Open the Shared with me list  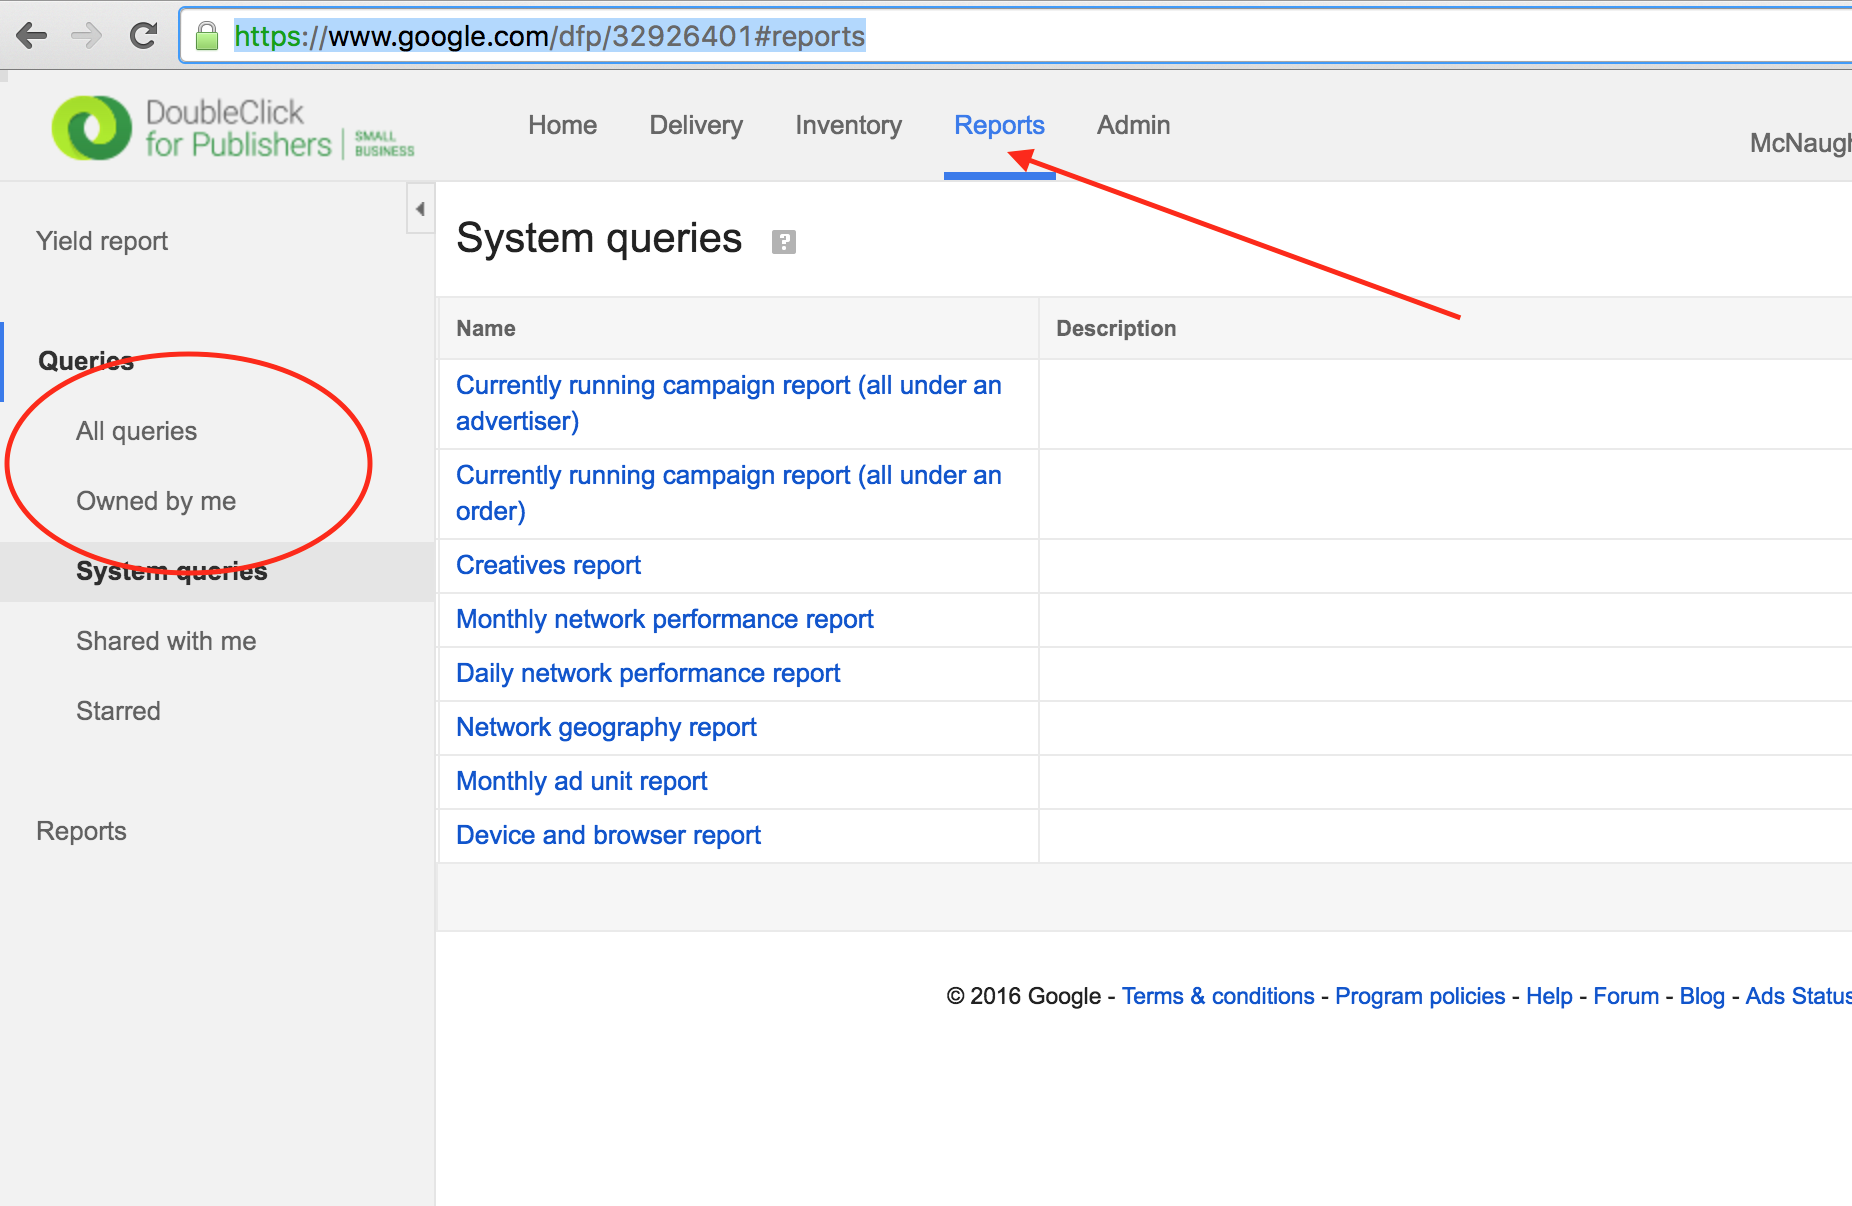[x=166, y=641]
